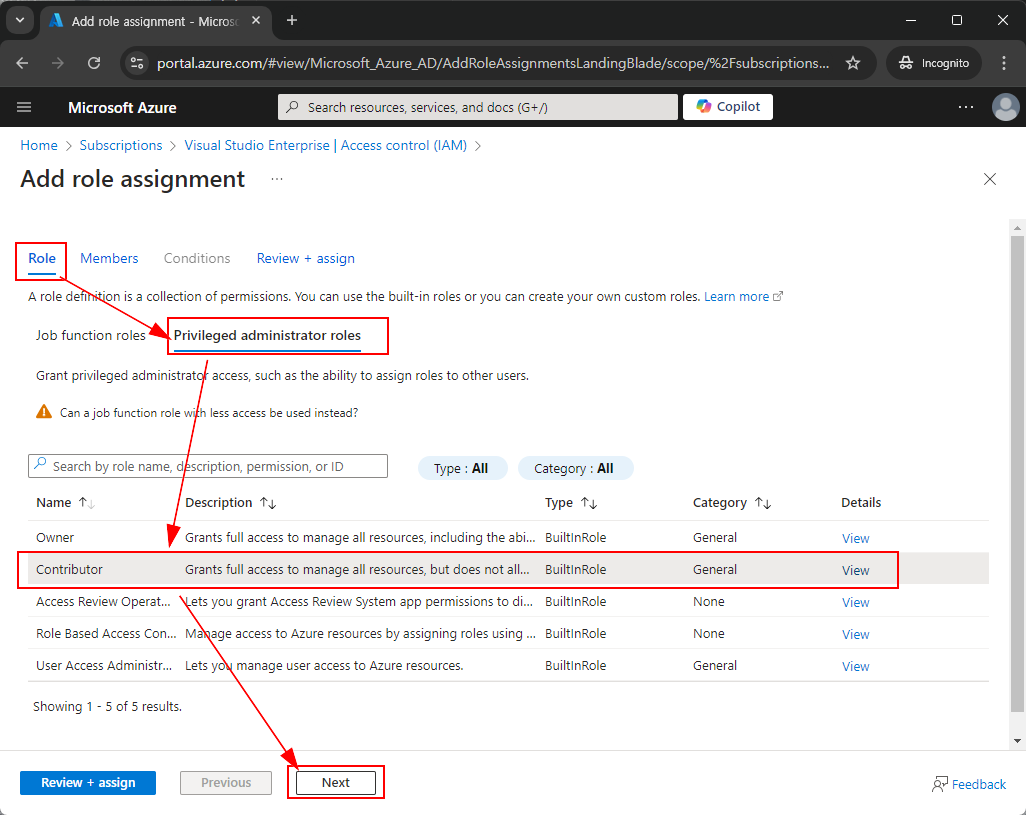Navigate to Subscriptions breadcrumb
The image size is (1026, 815).
(x=121, y=145)
